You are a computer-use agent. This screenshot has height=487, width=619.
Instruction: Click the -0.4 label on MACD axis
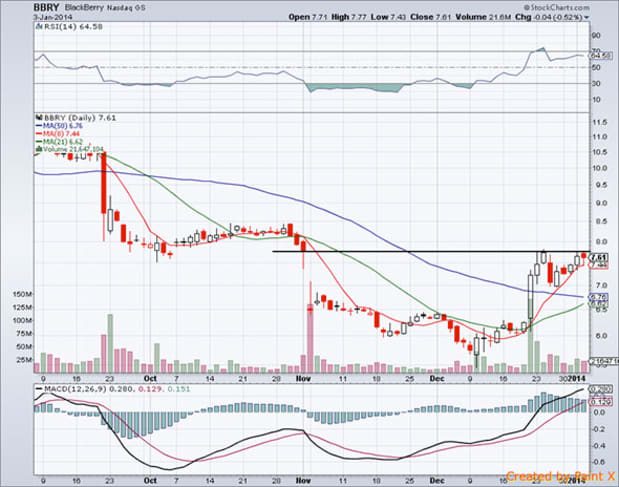[599, 446]
